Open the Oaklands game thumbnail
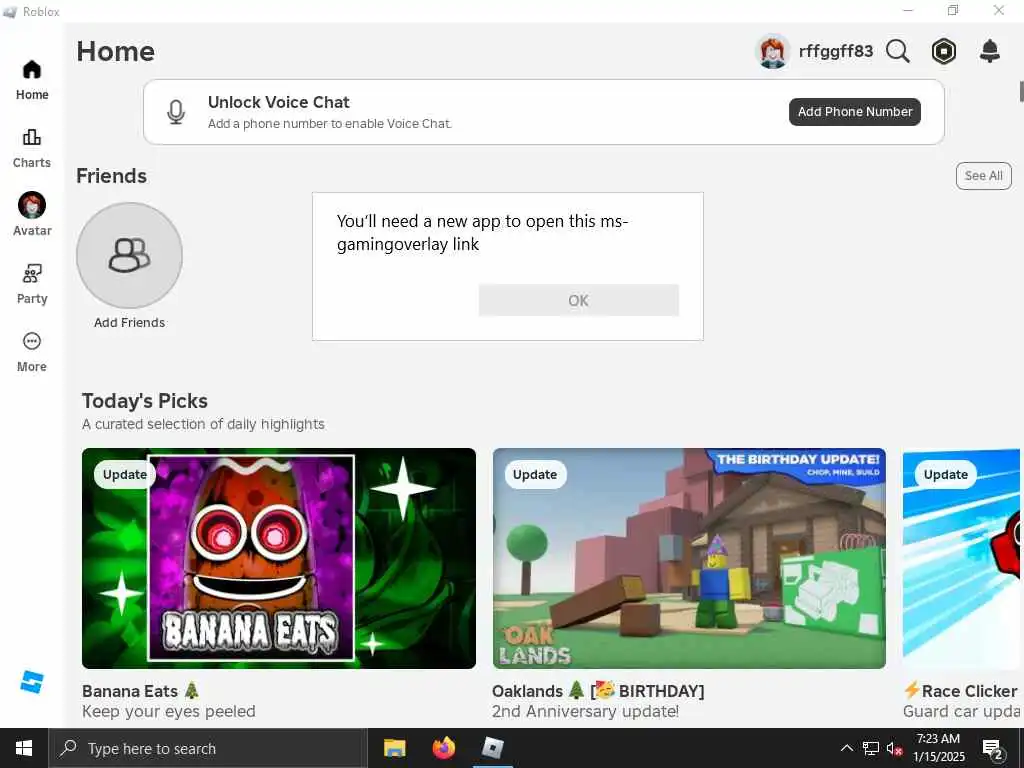This screenshot has width=1024, height=768. (689, 558)
